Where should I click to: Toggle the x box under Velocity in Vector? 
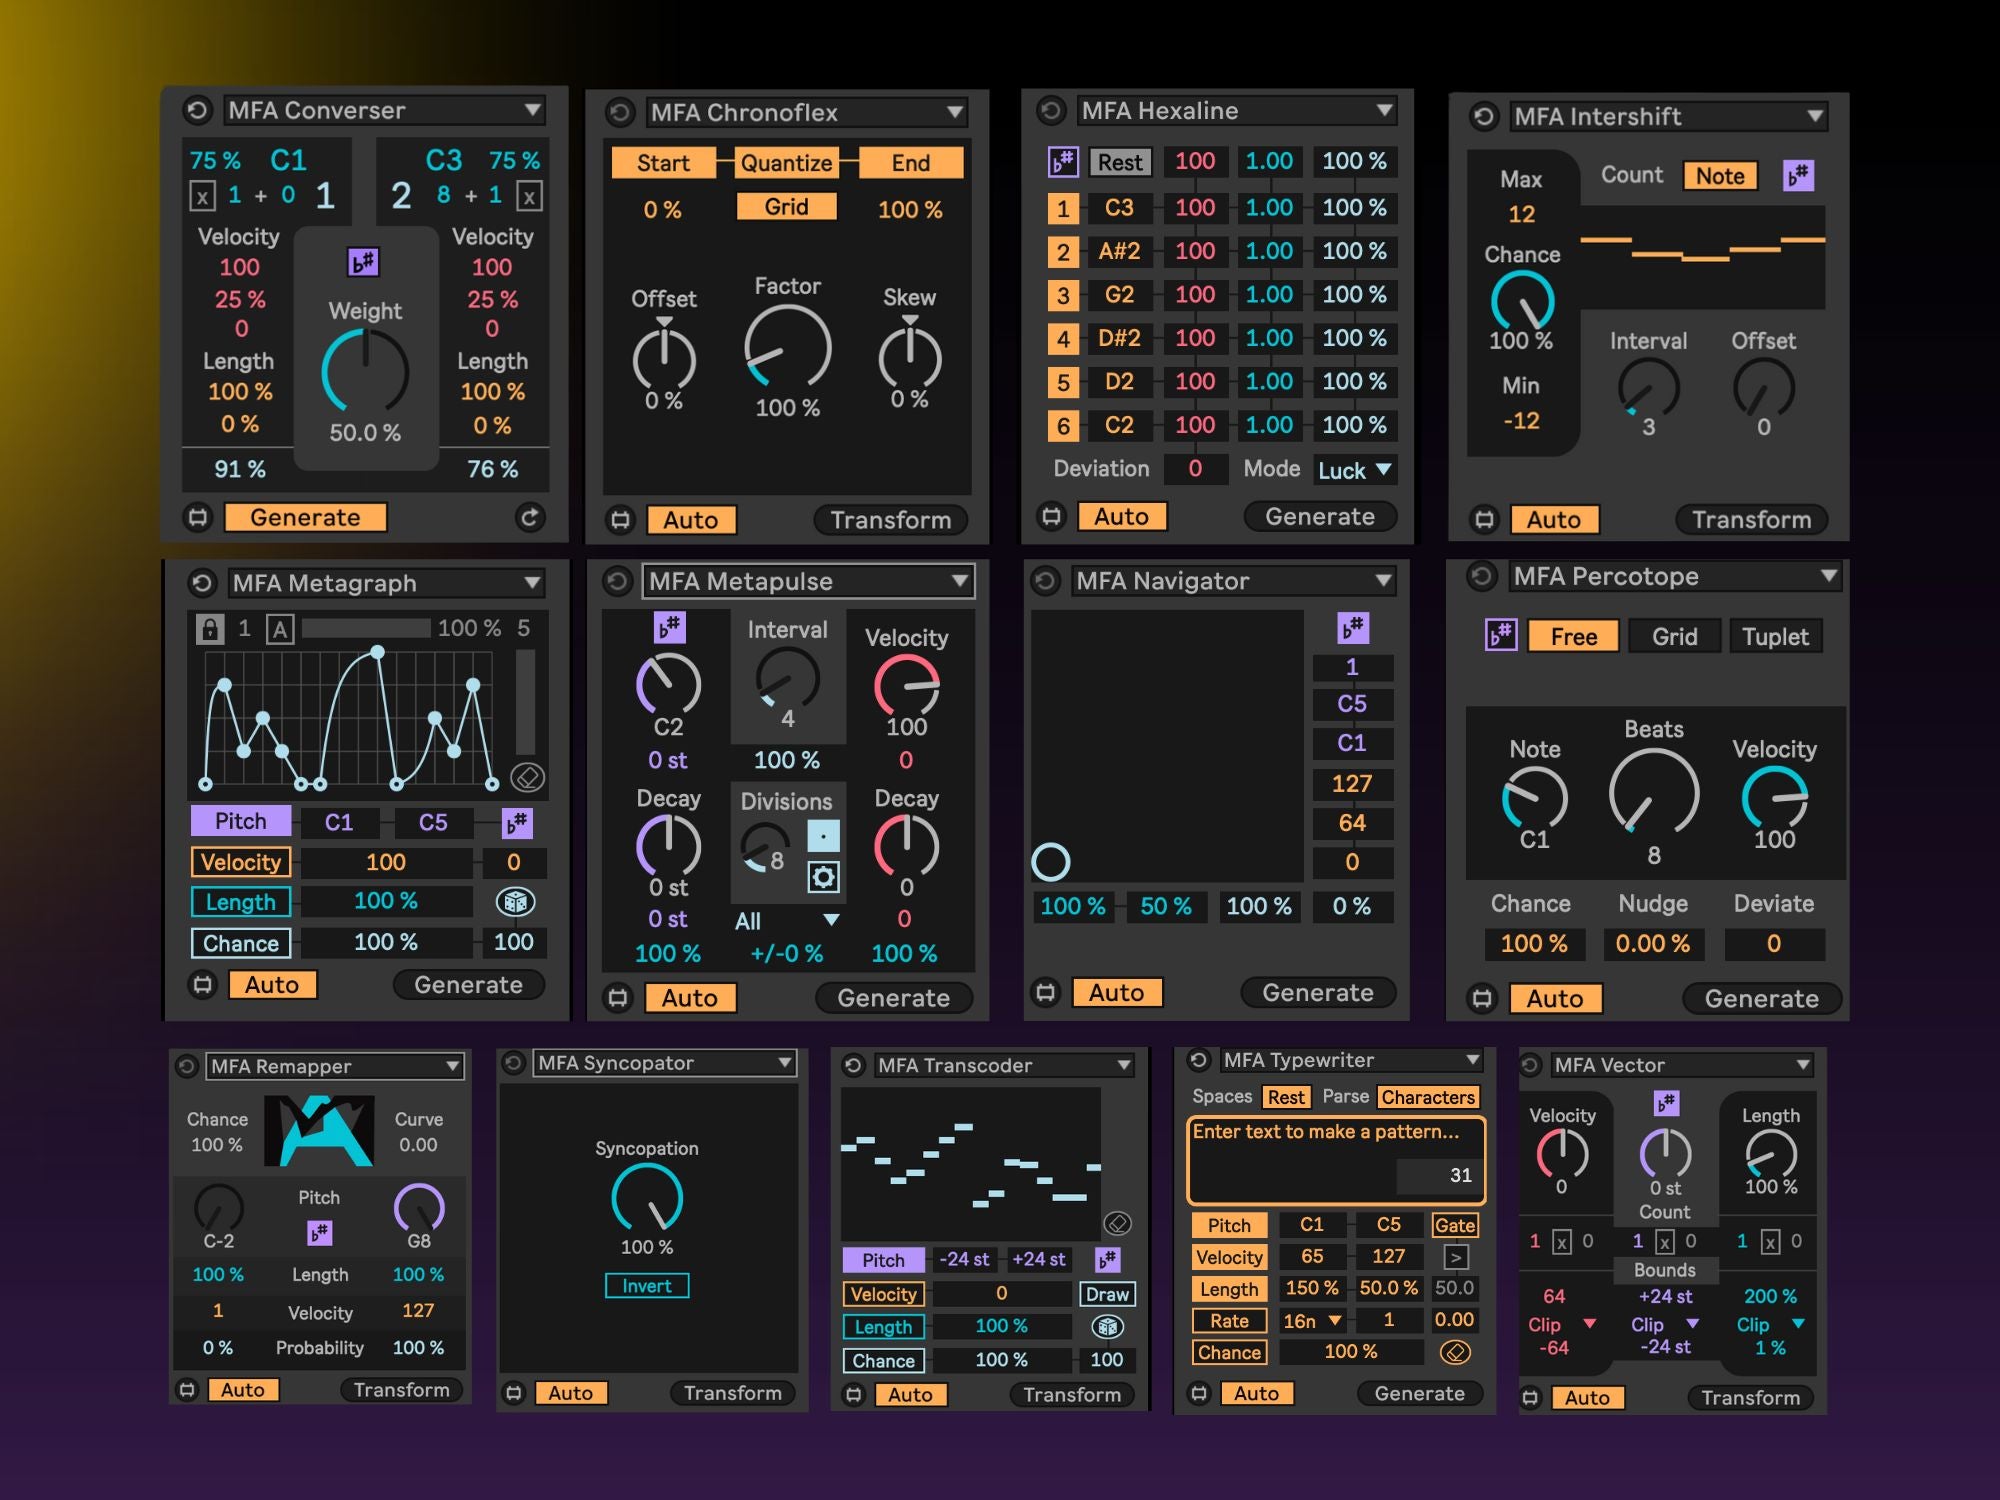pos(1561,1242)
